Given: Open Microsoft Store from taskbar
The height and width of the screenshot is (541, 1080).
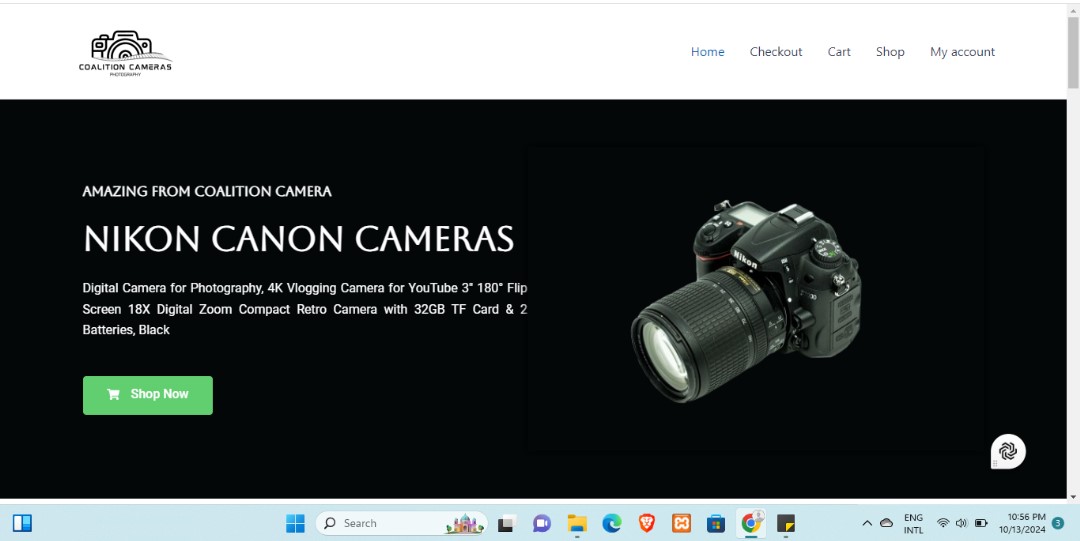Looking at the screenshot, I should click(716, 524).
